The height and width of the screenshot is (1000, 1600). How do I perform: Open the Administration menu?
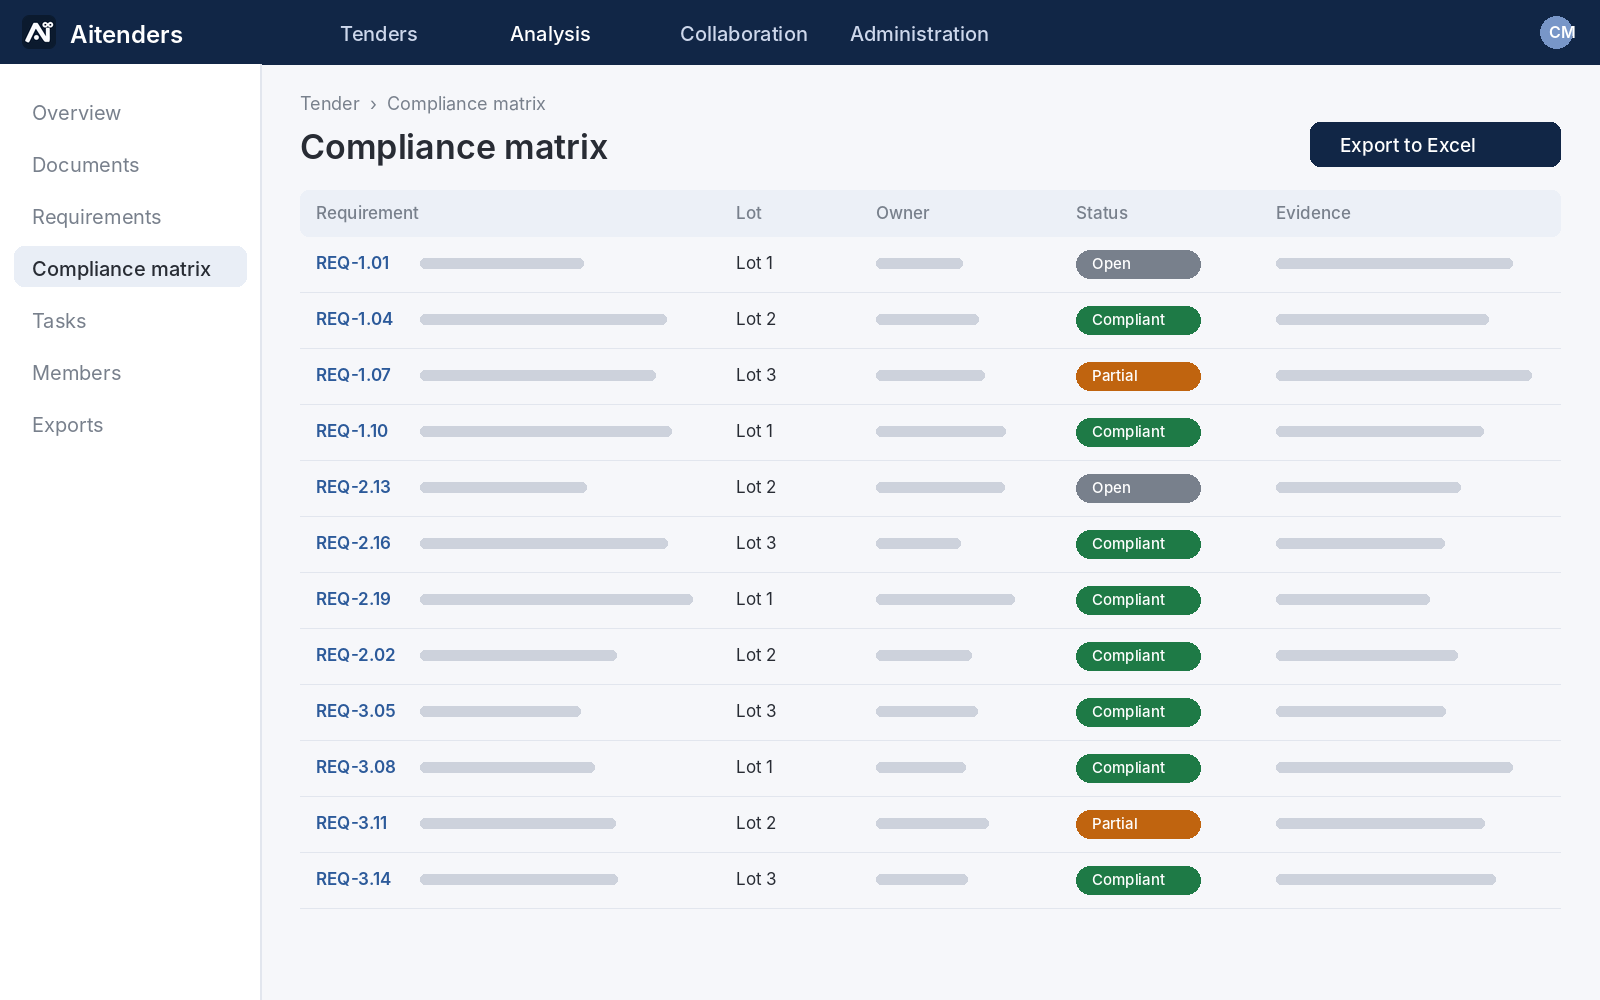pos(919,34)
